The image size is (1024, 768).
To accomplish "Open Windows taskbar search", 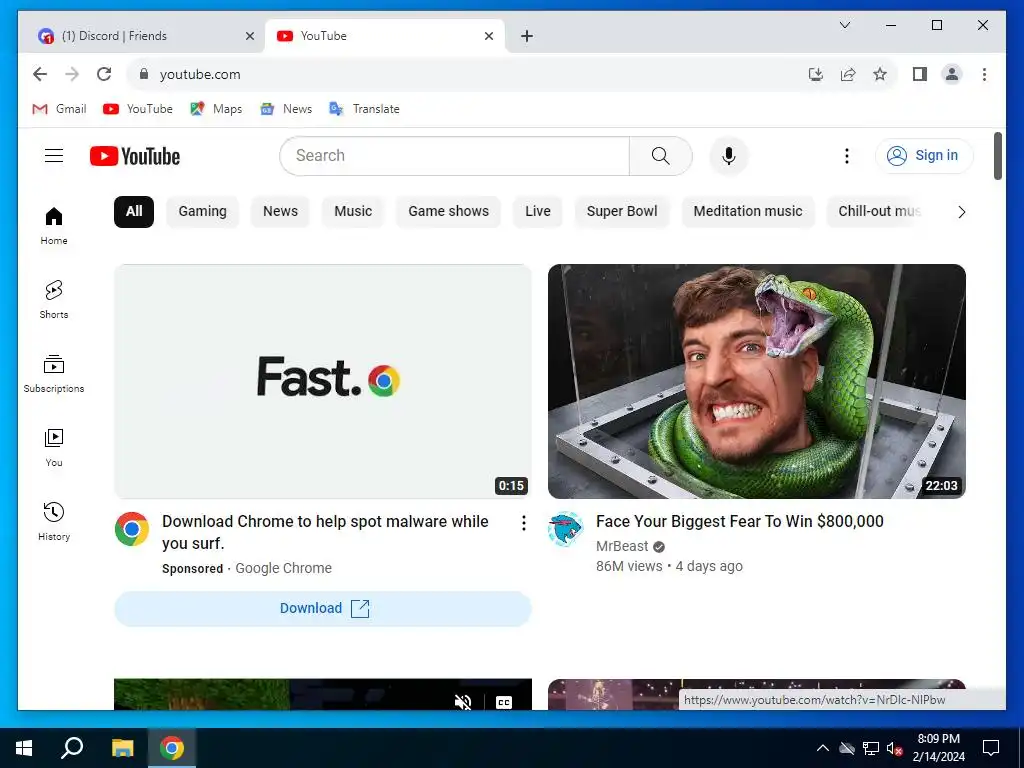I will (72, 748).
